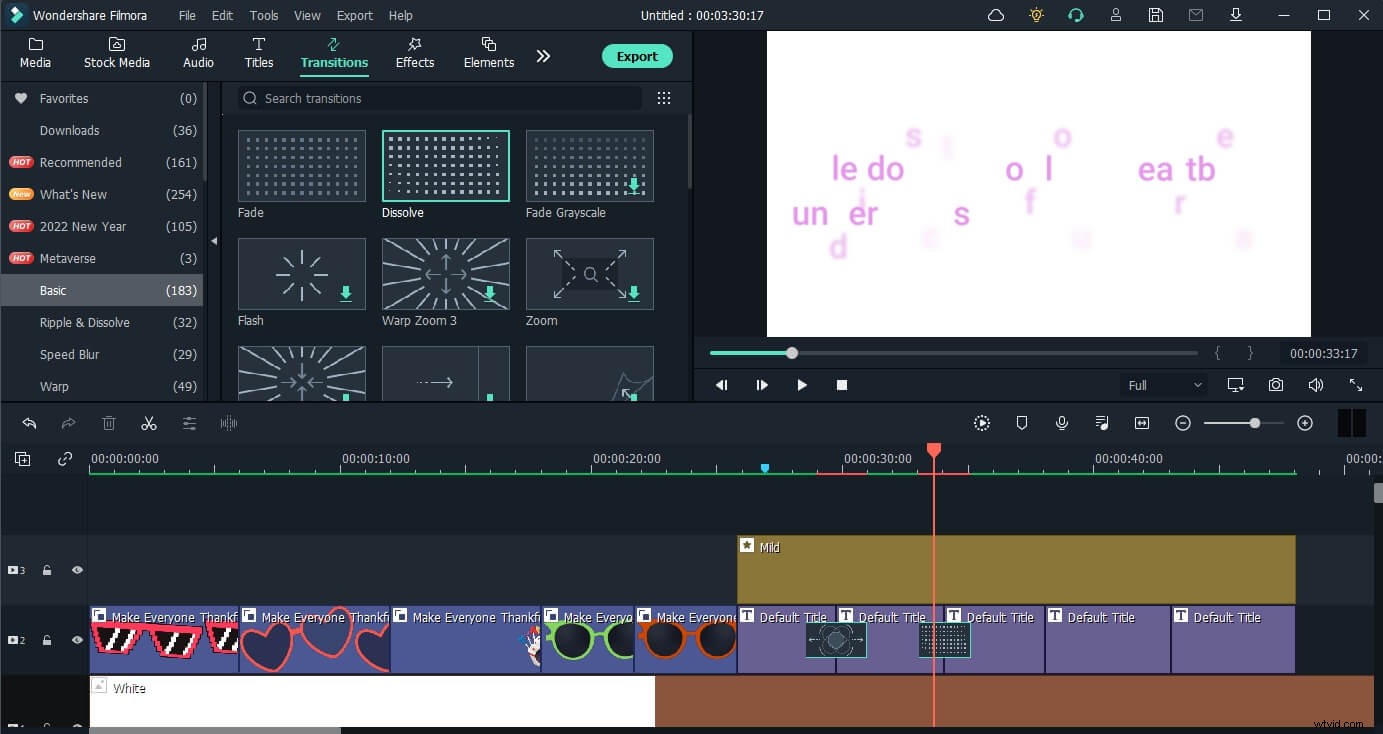Open the support headset icon
This screenshot has width=1383, height=734.
[1076, 15]
